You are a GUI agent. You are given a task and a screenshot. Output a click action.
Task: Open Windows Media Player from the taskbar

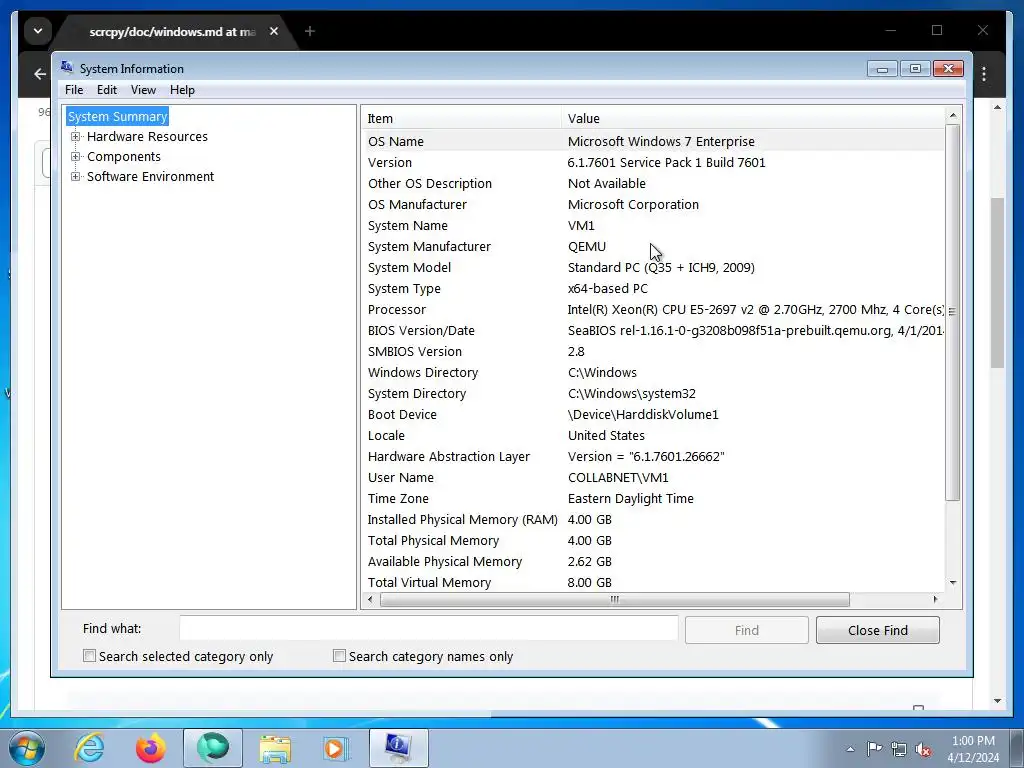click(x=336, y=748)
